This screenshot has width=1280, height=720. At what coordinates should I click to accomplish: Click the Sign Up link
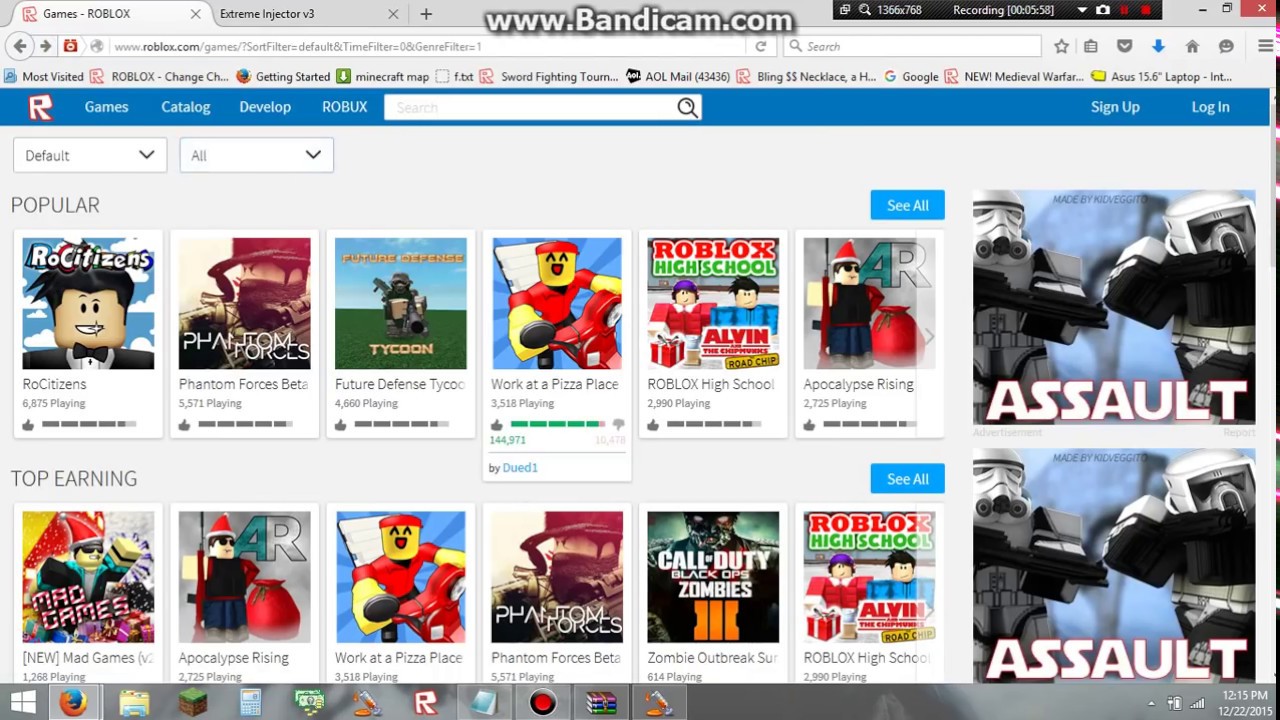pos(1115,107)
